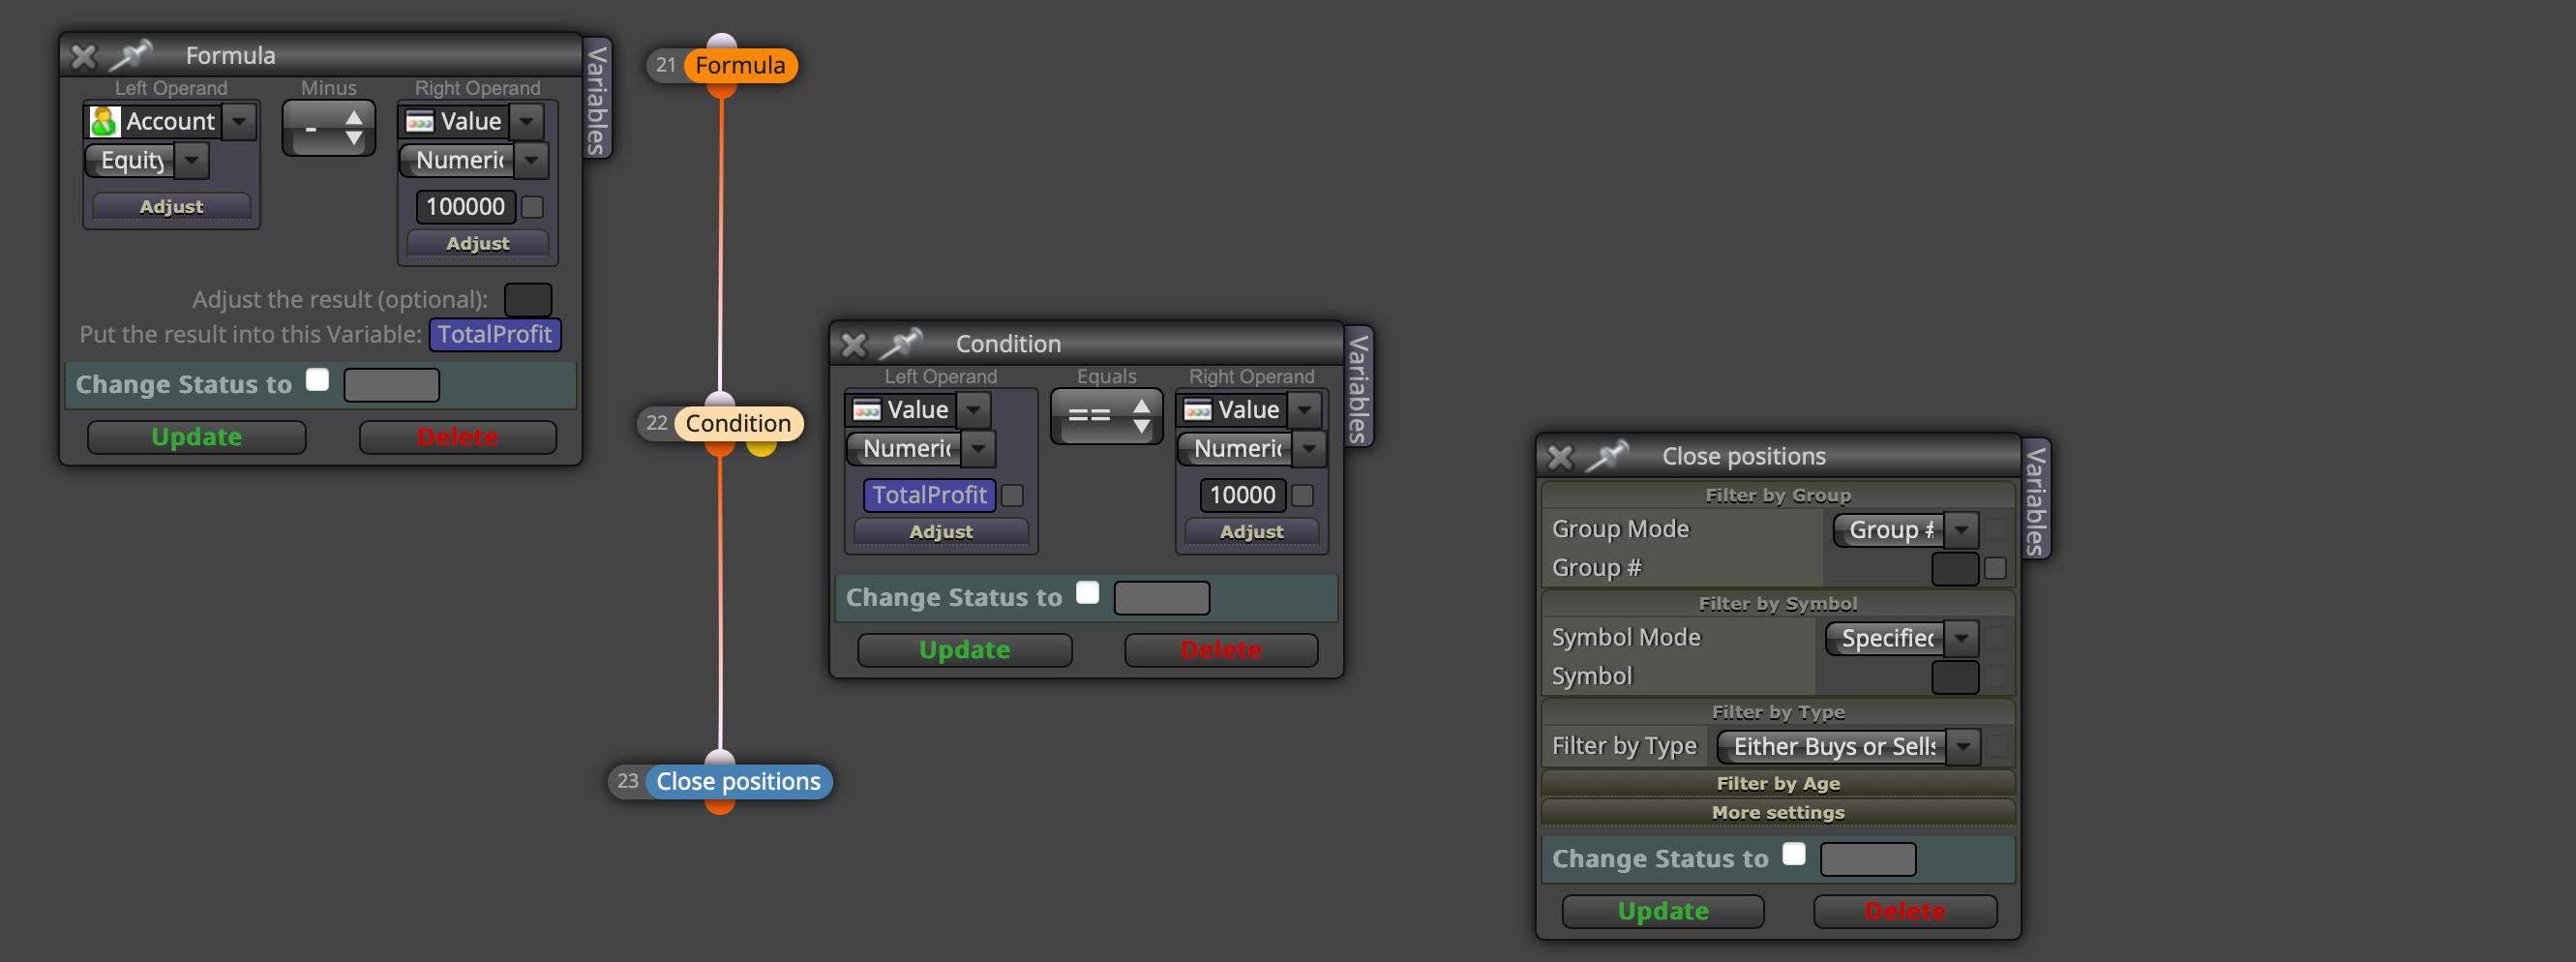
Task: Open Variables tab on Formula panel
Action: click(597, 100)
